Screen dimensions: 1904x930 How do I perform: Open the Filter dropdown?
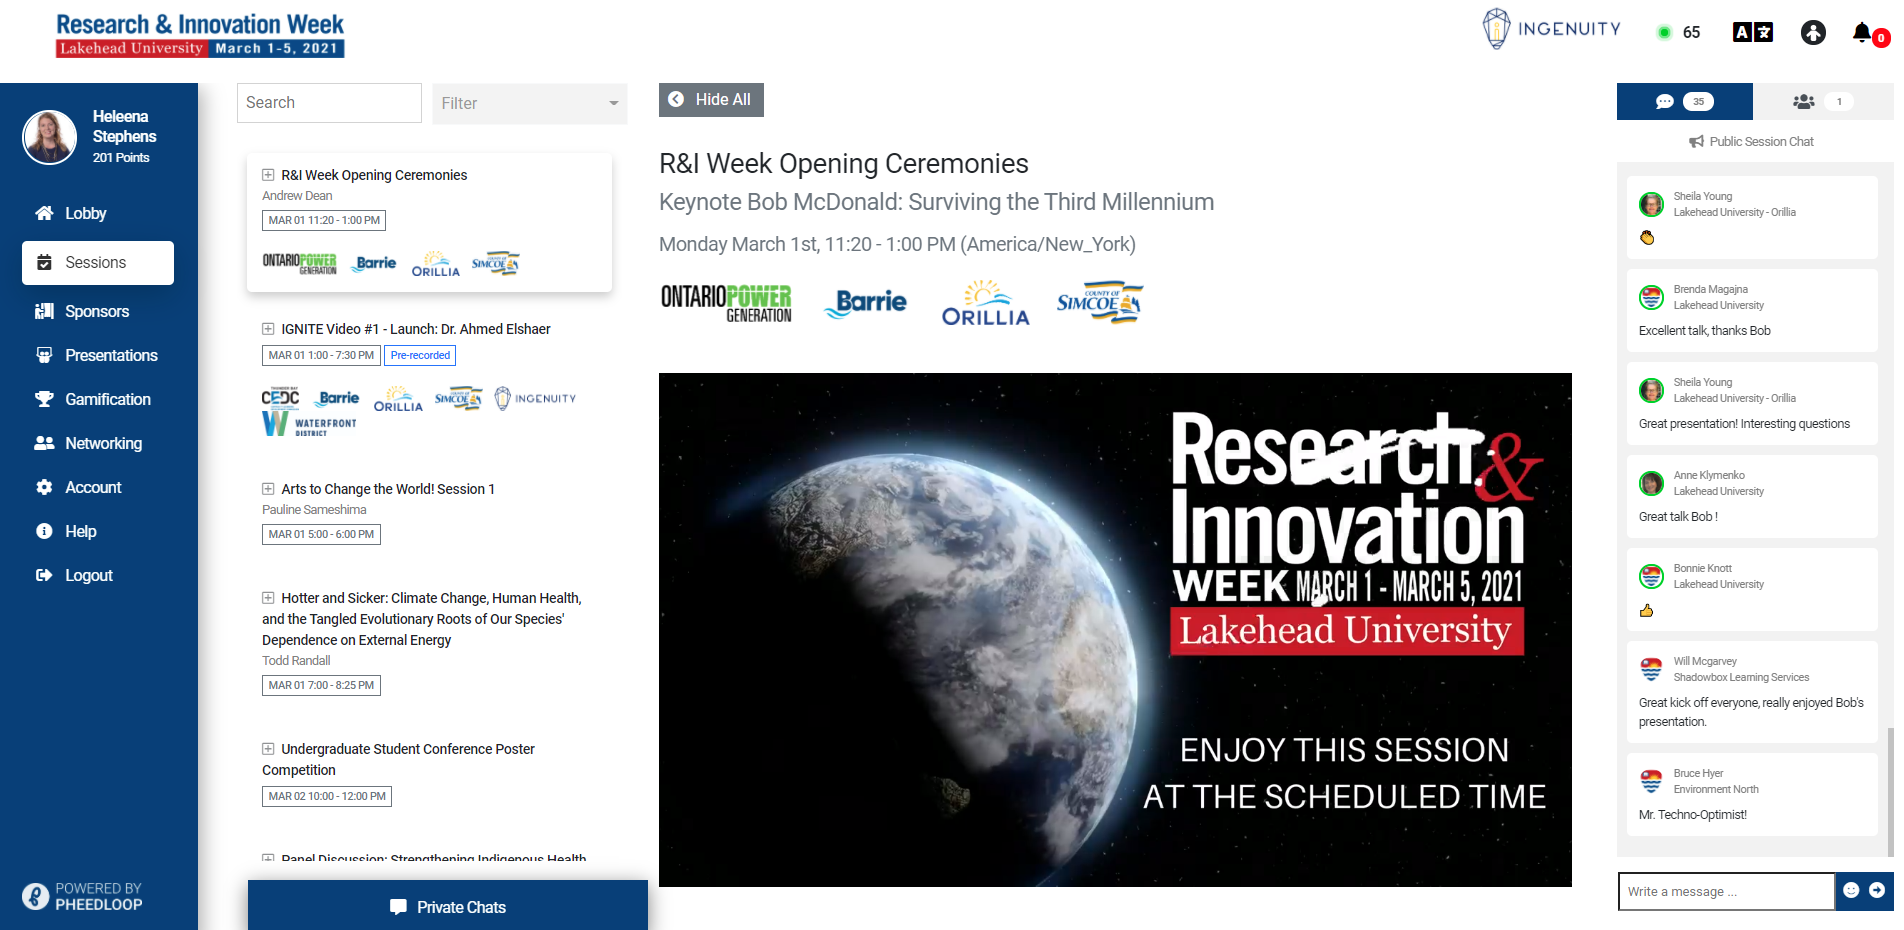pos(529,103)
